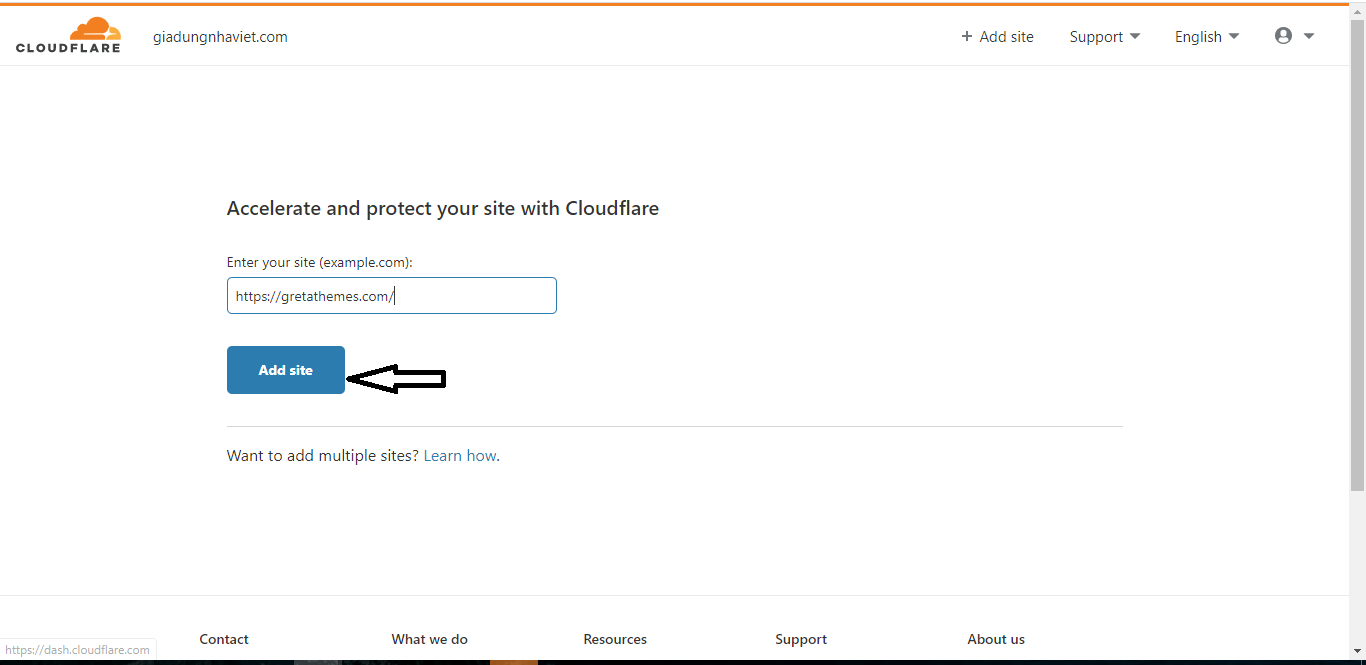1366x665 pixels.
Task: Click the About us footer heading
Action: click(x=996, y=639)
